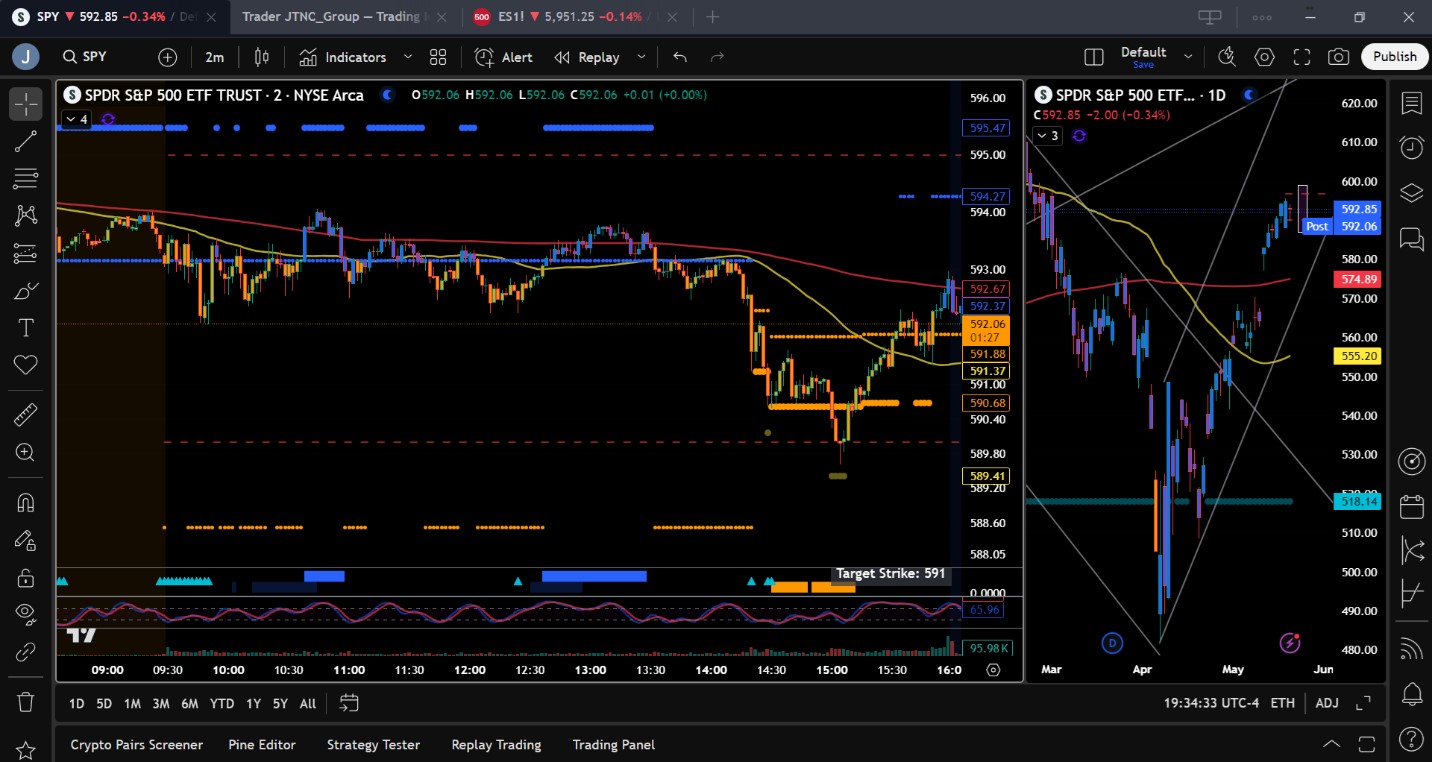The width and height of the screenshot is (1432, 762).
Task: Click the Publish button
Action: coord(1394,57)
